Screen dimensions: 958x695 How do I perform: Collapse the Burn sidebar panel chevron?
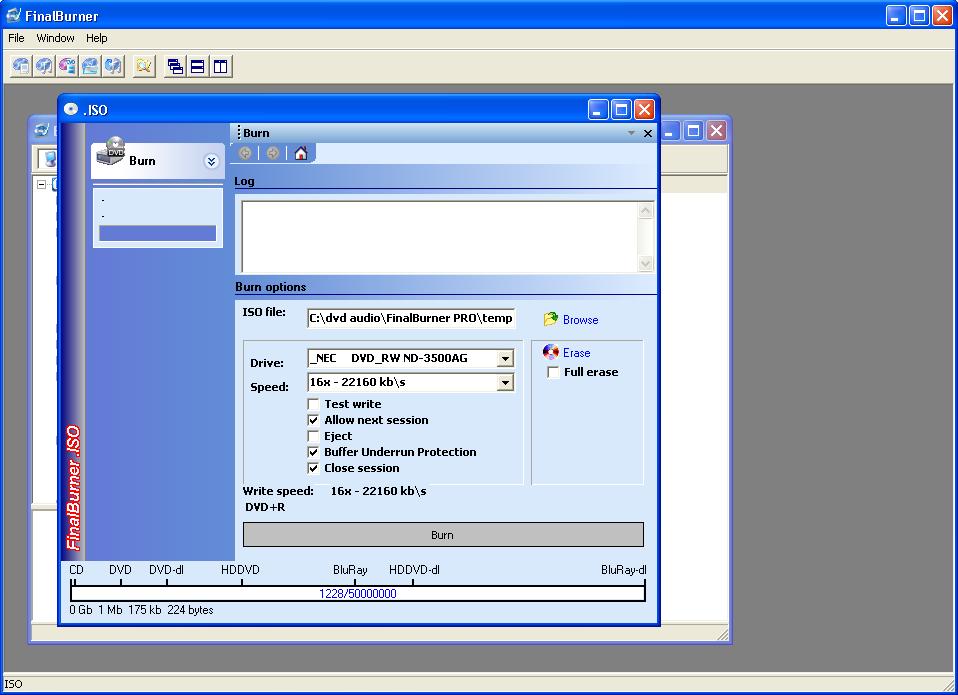[x=211, y=161]
